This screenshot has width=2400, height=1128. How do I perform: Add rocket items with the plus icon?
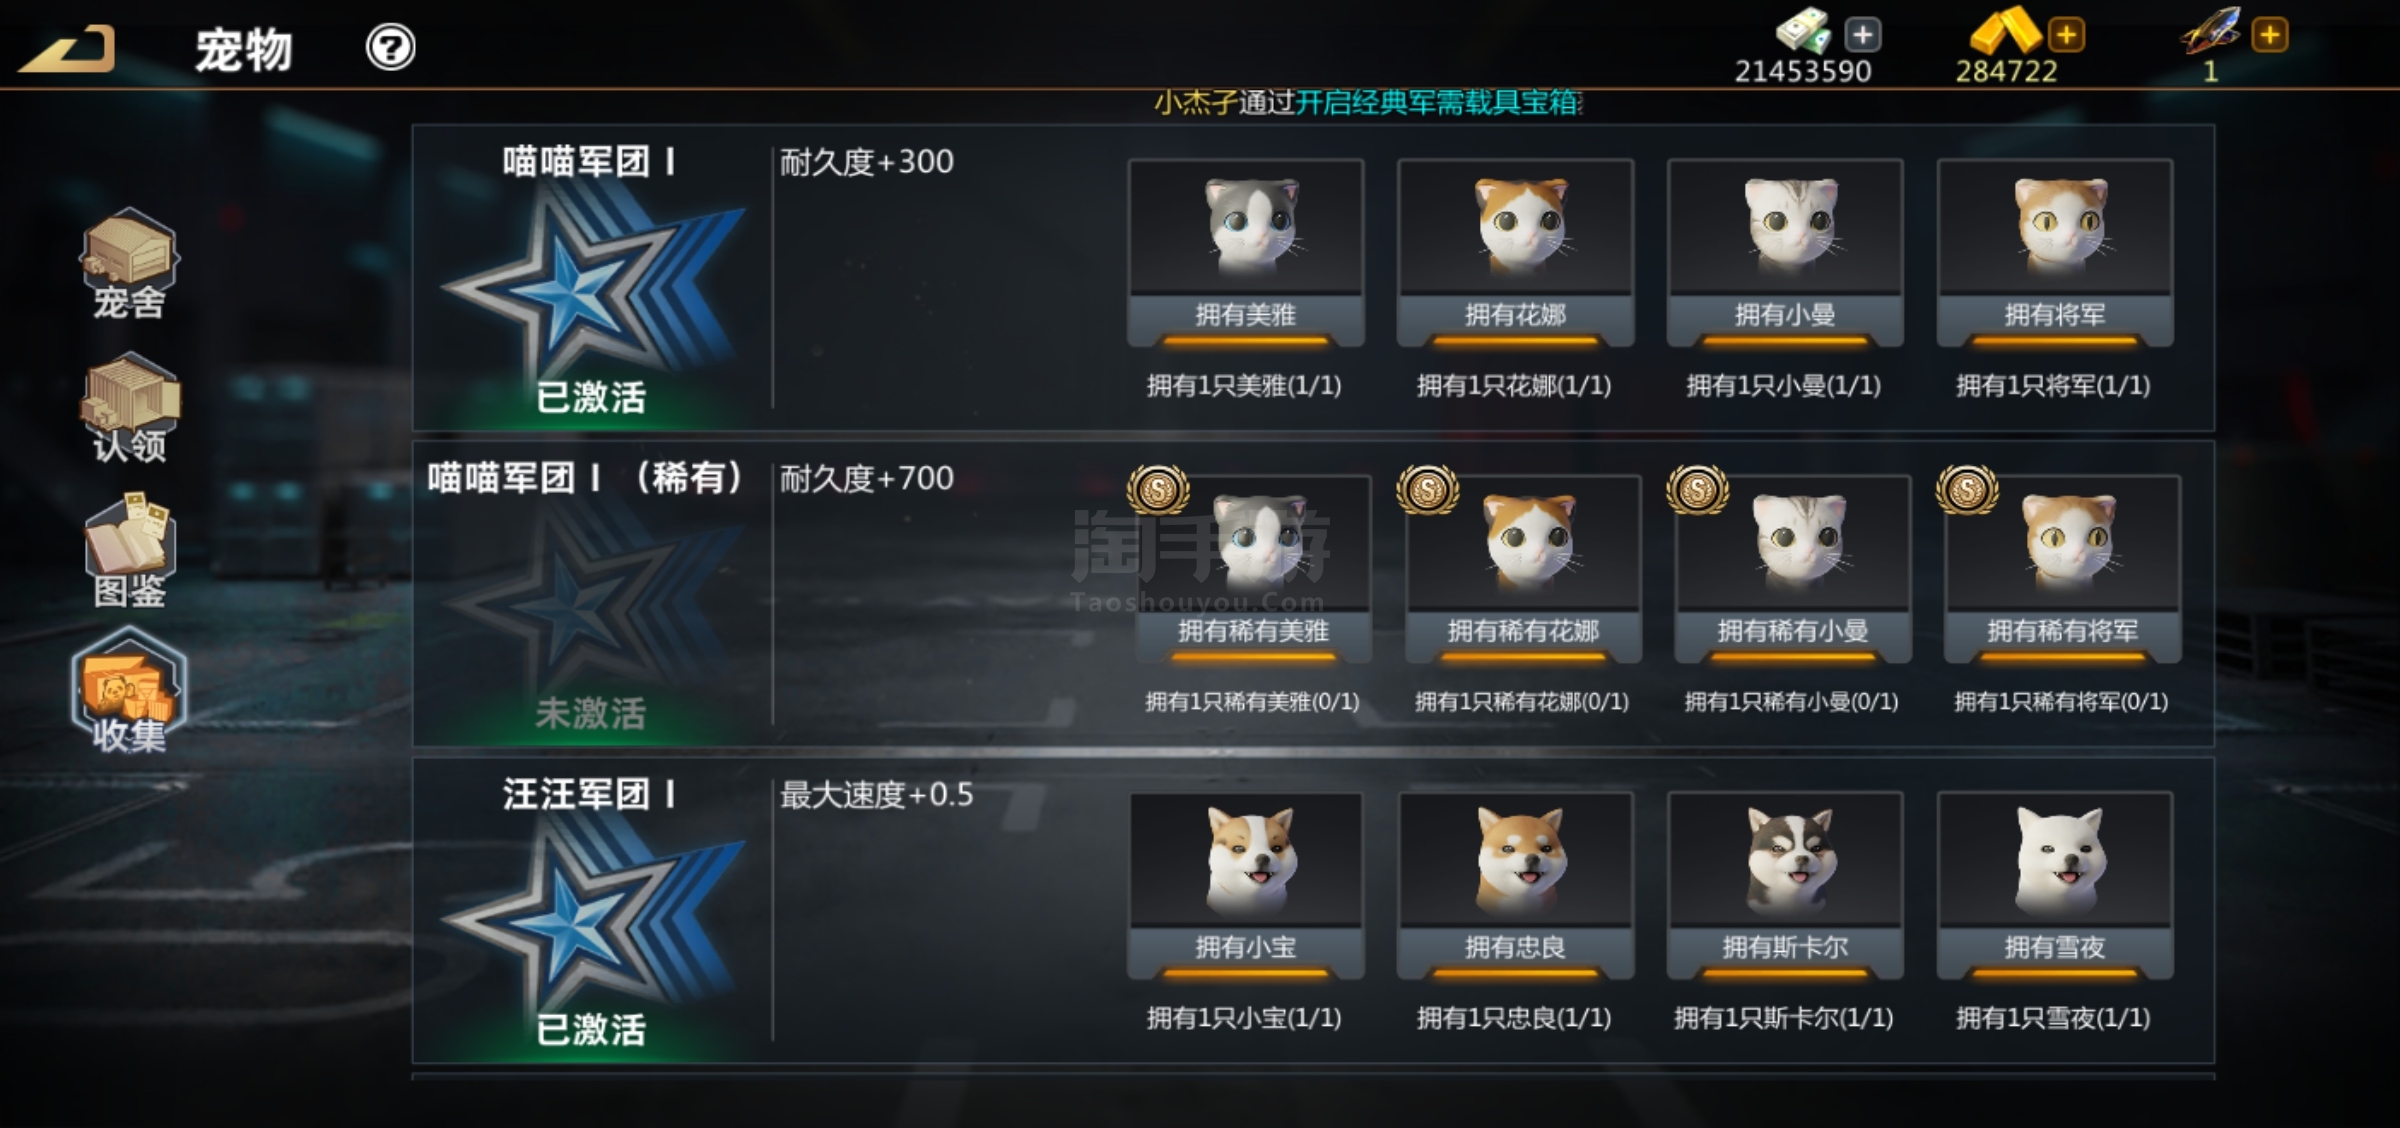tap(2270, 35)
